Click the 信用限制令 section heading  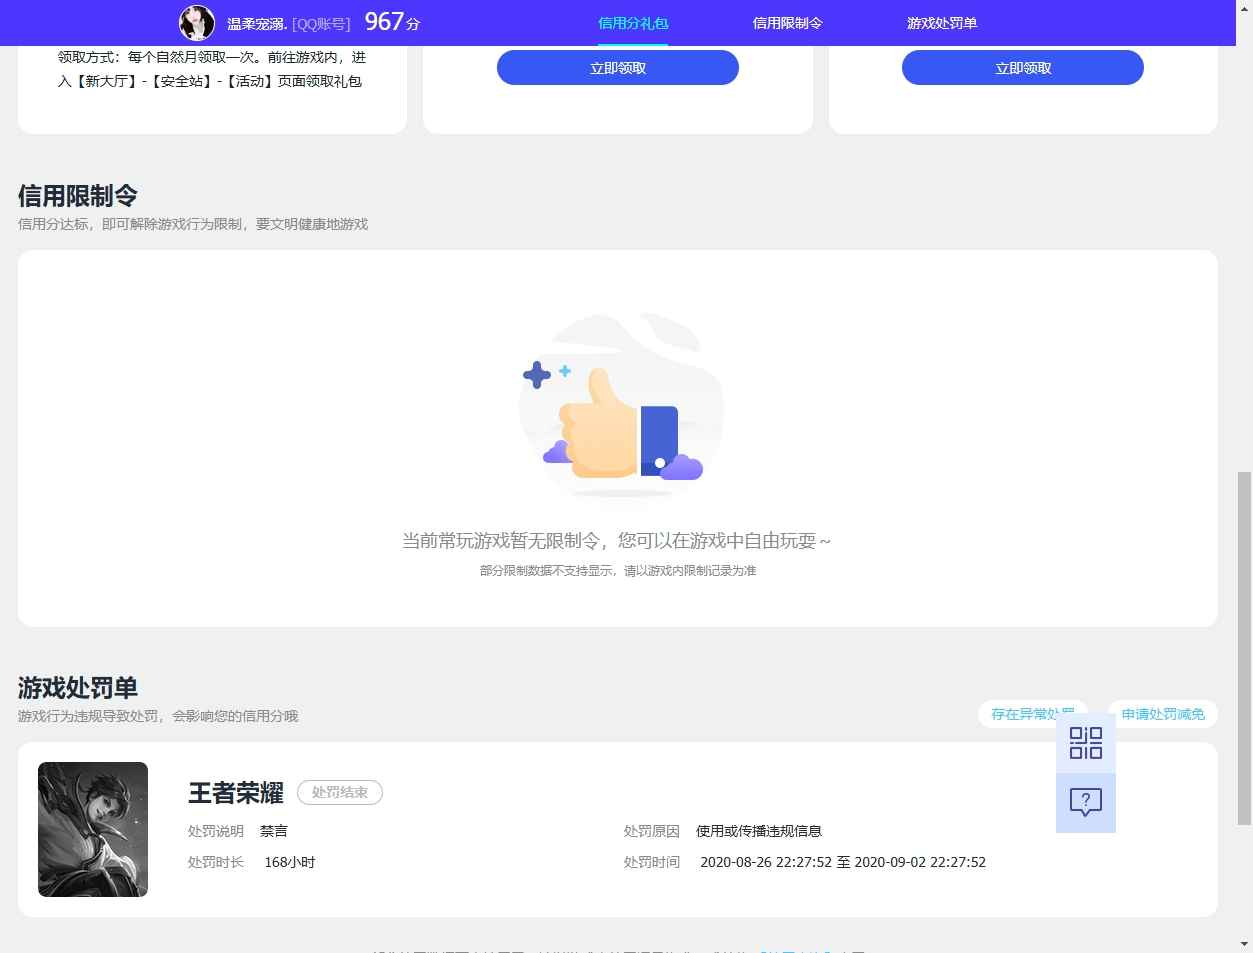78,196
